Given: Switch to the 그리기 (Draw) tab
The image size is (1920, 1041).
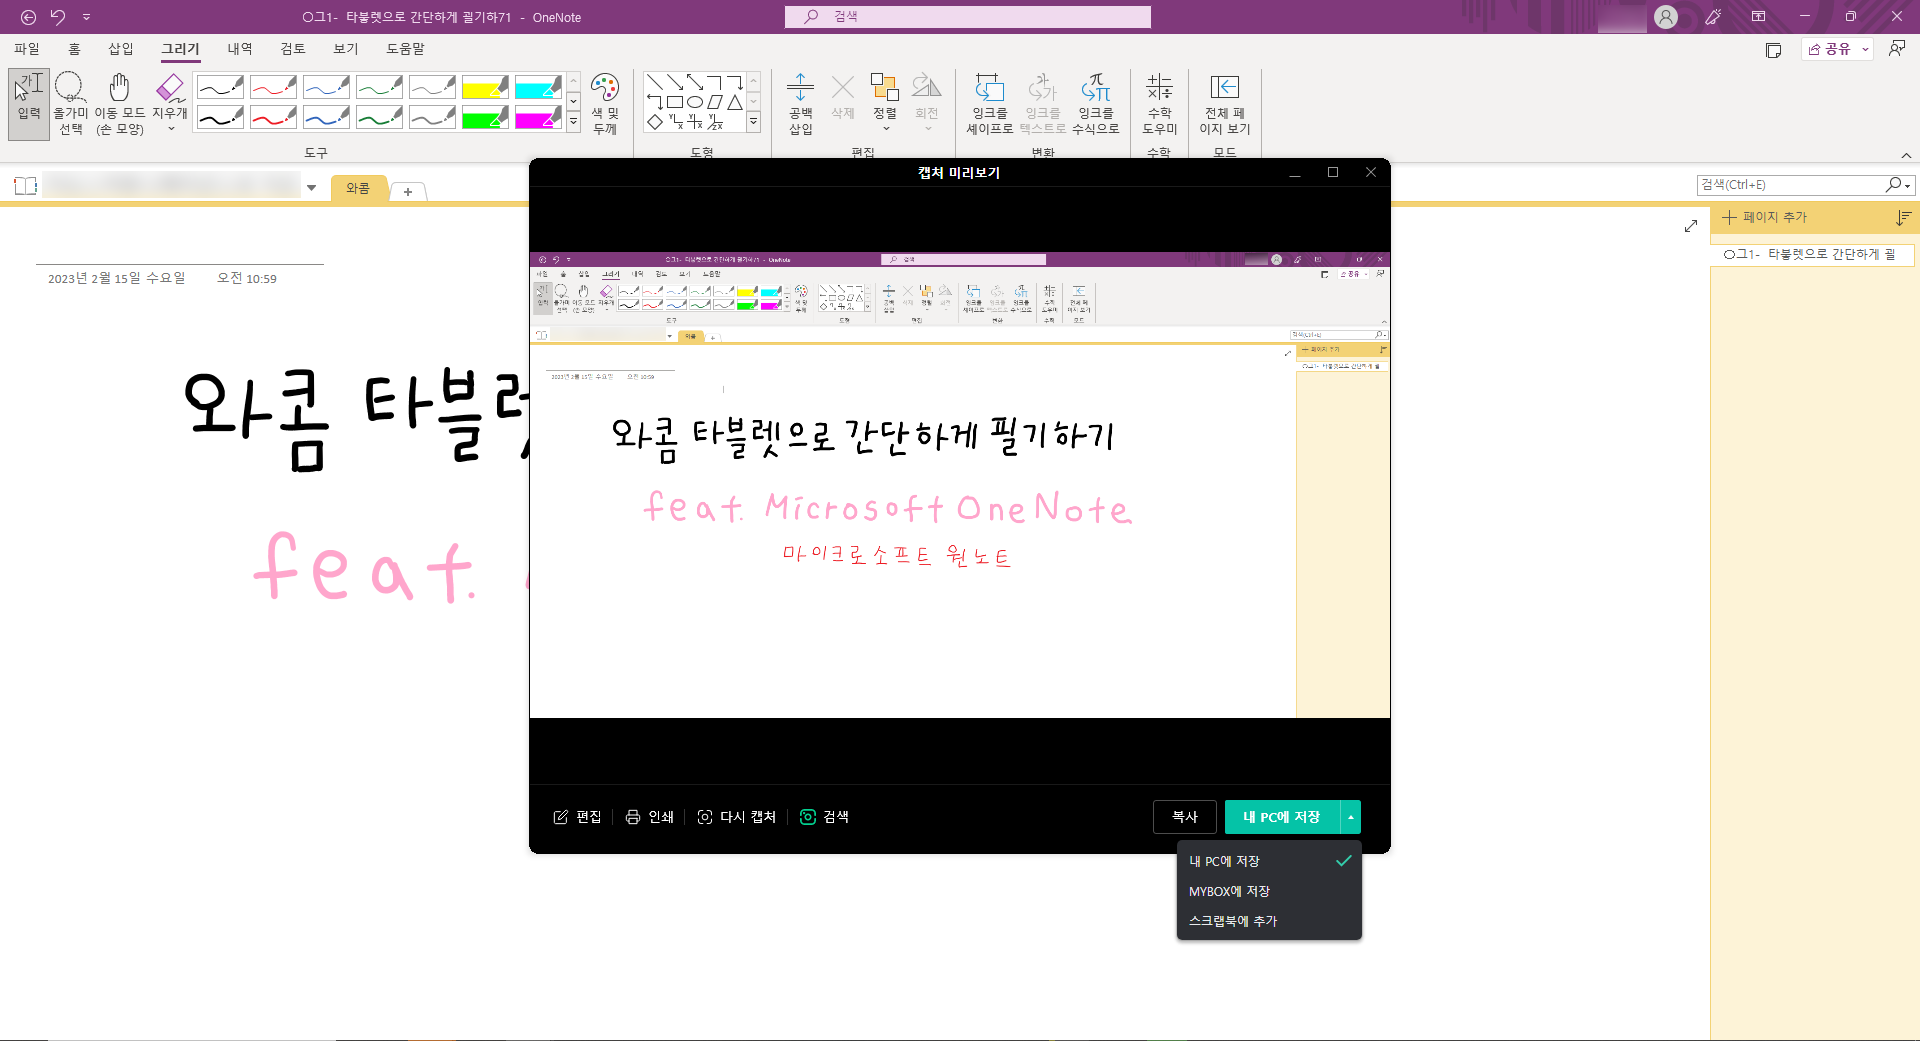Looking at the screenshot, I should click(x=181, y=49).
